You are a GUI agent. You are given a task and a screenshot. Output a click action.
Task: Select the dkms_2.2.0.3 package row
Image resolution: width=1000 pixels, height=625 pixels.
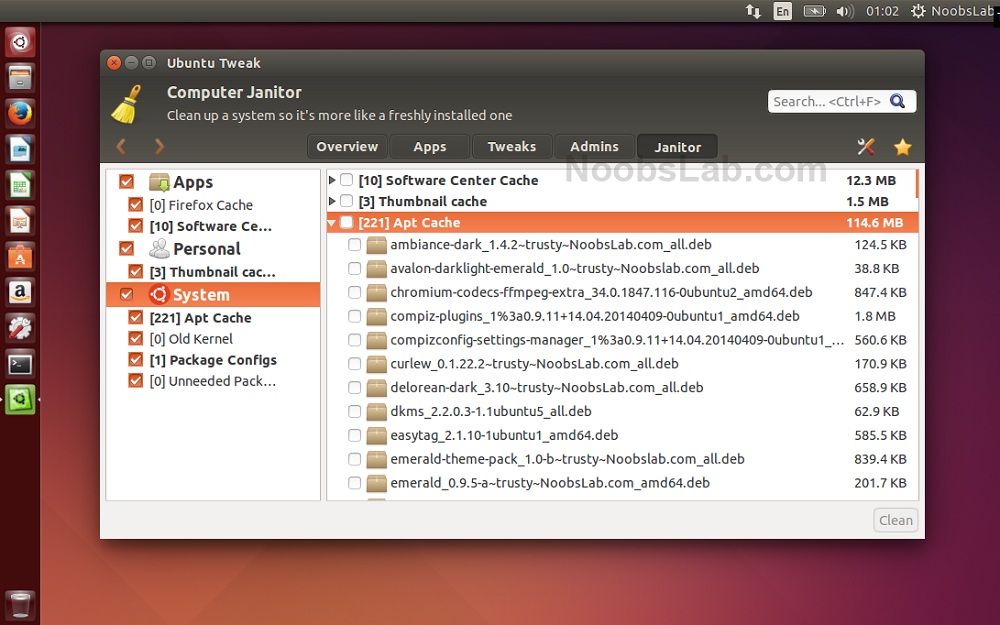pos(622,411)
